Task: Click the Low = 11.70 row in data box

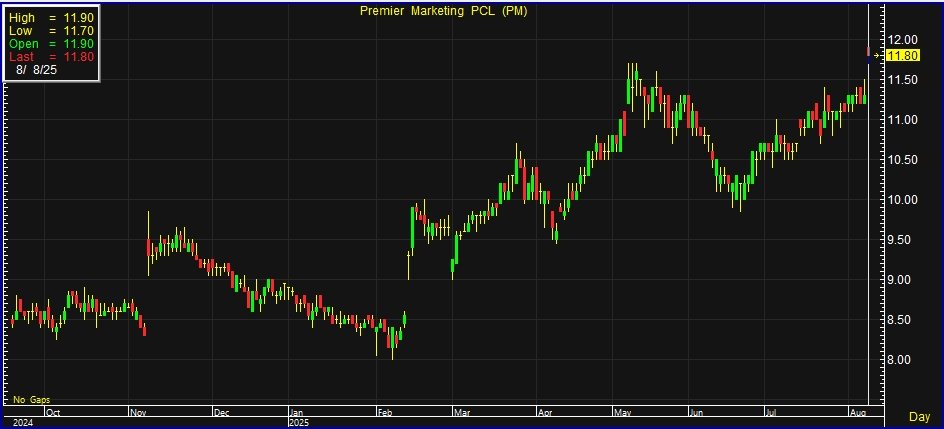Action: pyautogui.click(x=50, y=31)
